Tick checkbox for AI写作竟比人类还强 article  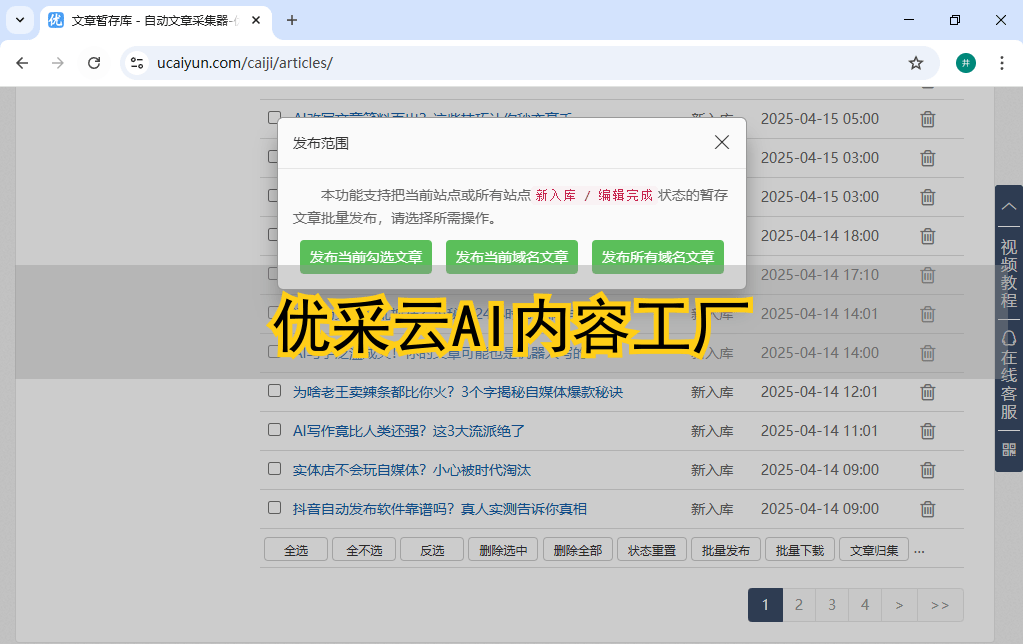(x=274, y=430)
